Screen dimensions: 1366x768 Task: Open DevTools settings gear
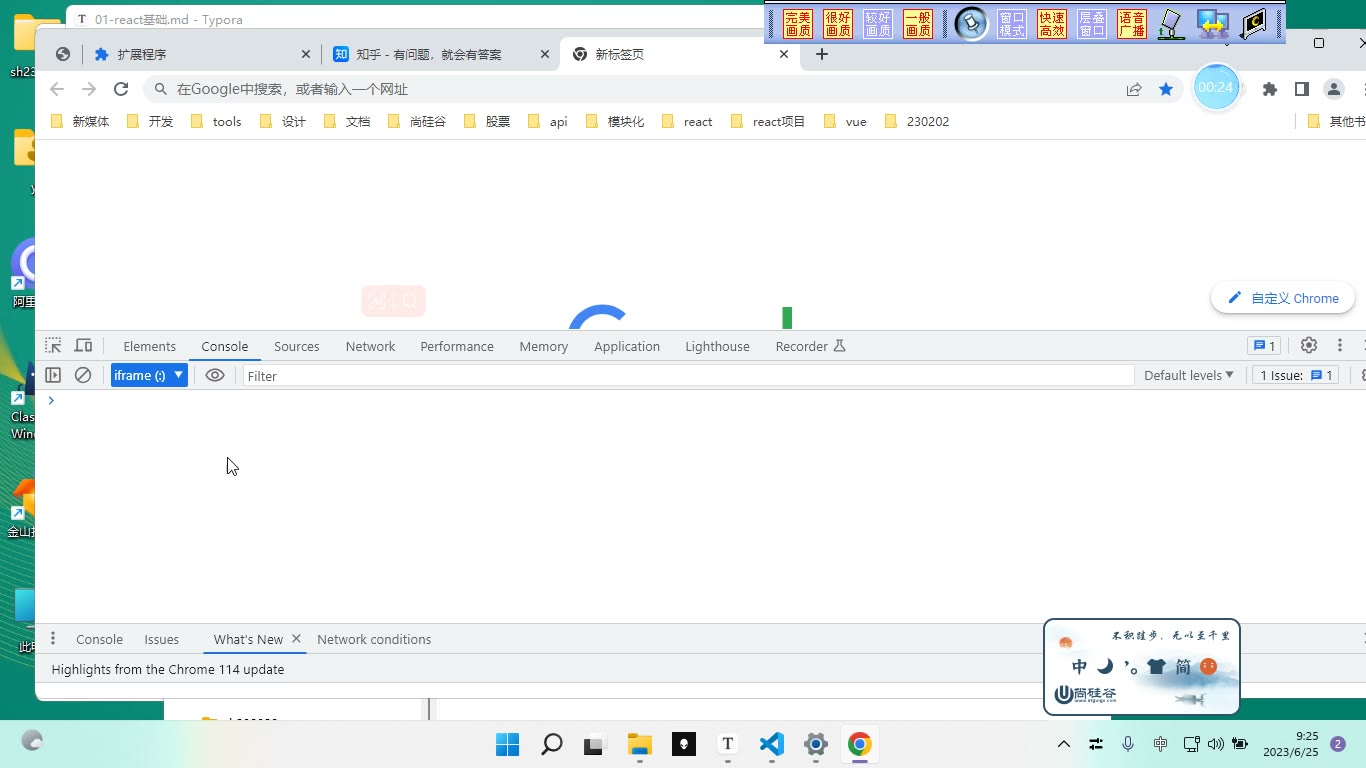[x=1309, y=346]
